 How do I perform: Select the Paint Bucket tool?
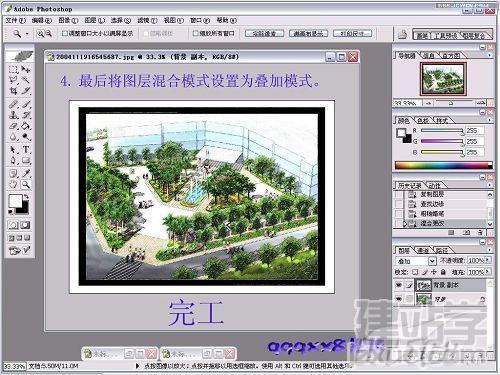coord(26,126)
